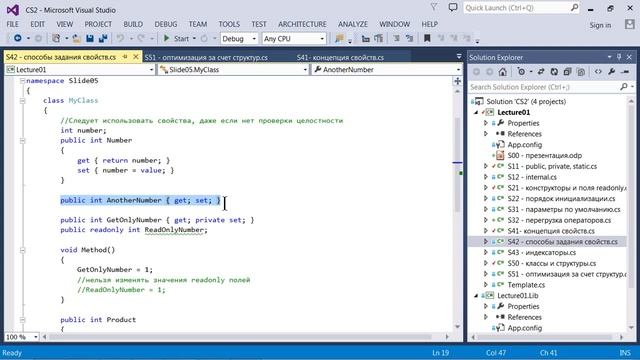The image size is (640, 360).
Task: Click the New Project toolbar icon
Action: click(x=56, y=38)
